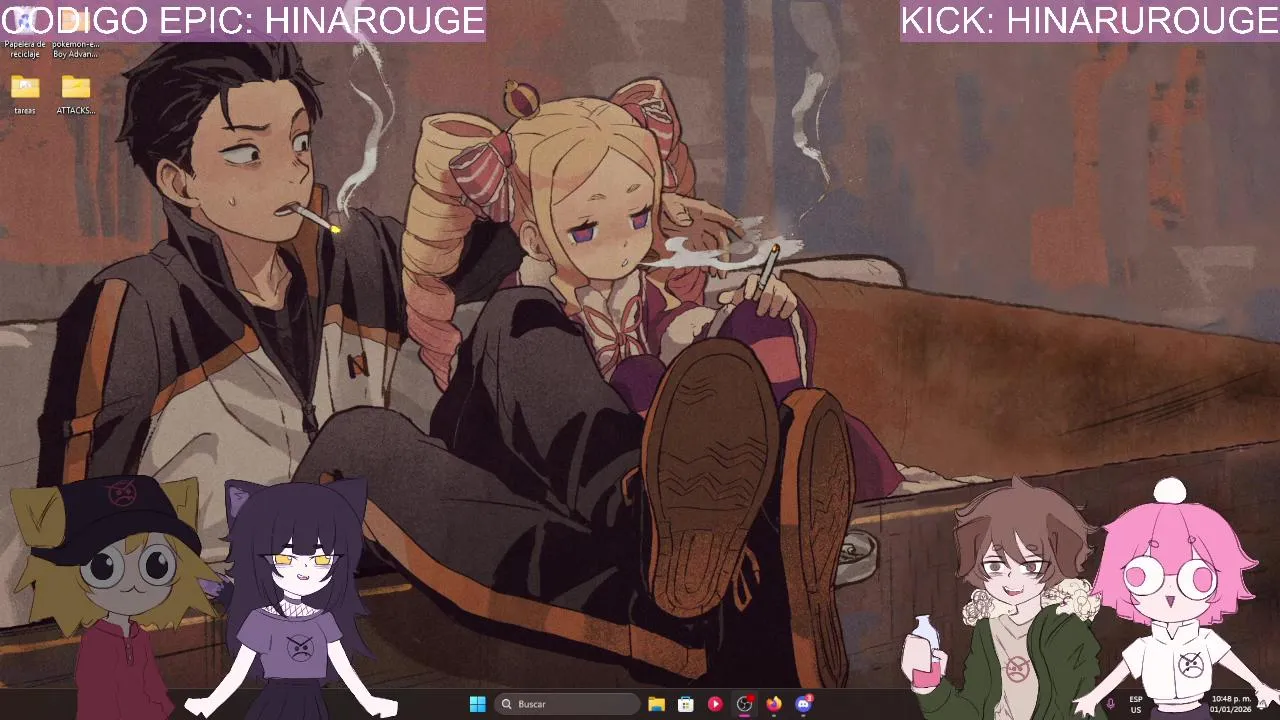The width and height of the screenshot is (1280, 720).
Task: Open File Explorer from the taskbar
Action: pos(656,704)
